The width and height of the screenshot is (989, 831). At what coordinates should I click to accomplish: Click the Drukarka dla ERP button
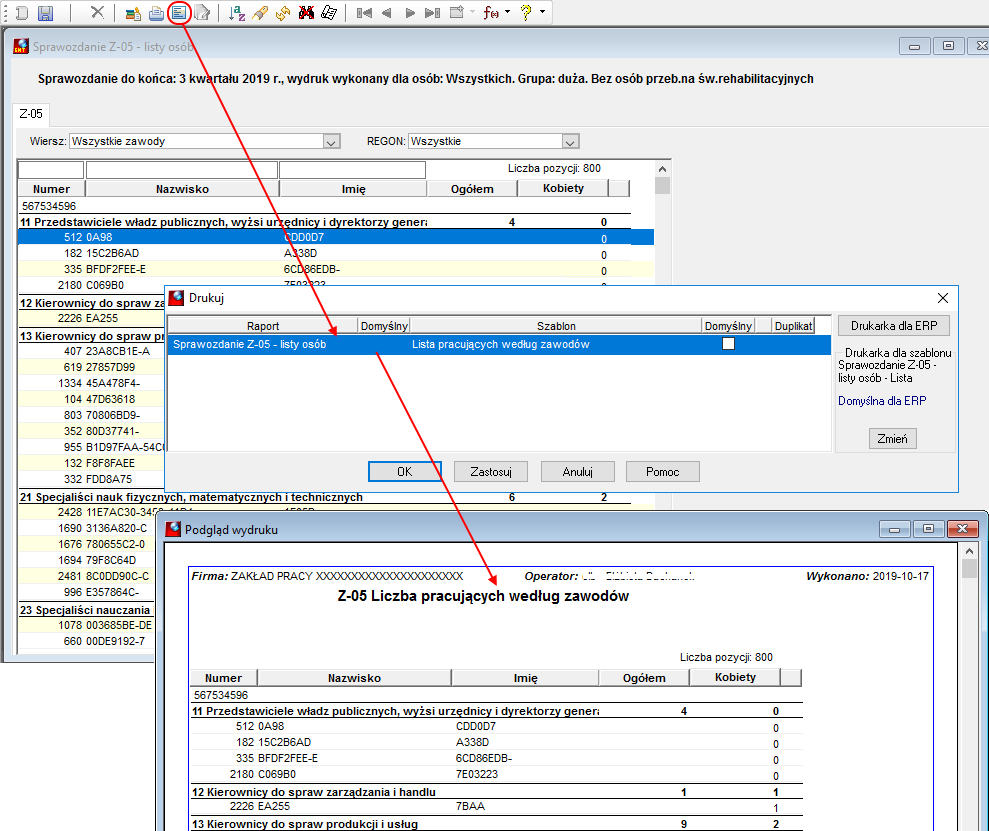[x=894, y=326]
